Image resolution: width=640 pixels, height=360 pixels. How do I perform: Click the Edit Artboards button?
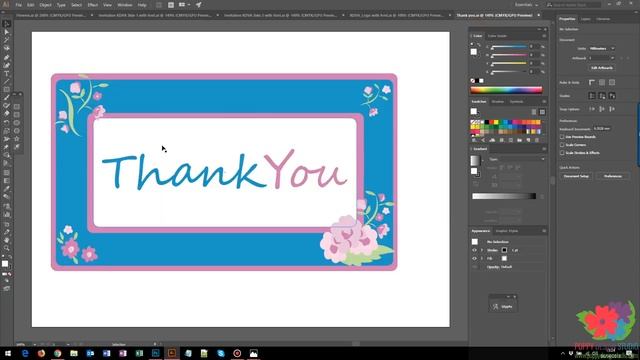coord(602,68)
